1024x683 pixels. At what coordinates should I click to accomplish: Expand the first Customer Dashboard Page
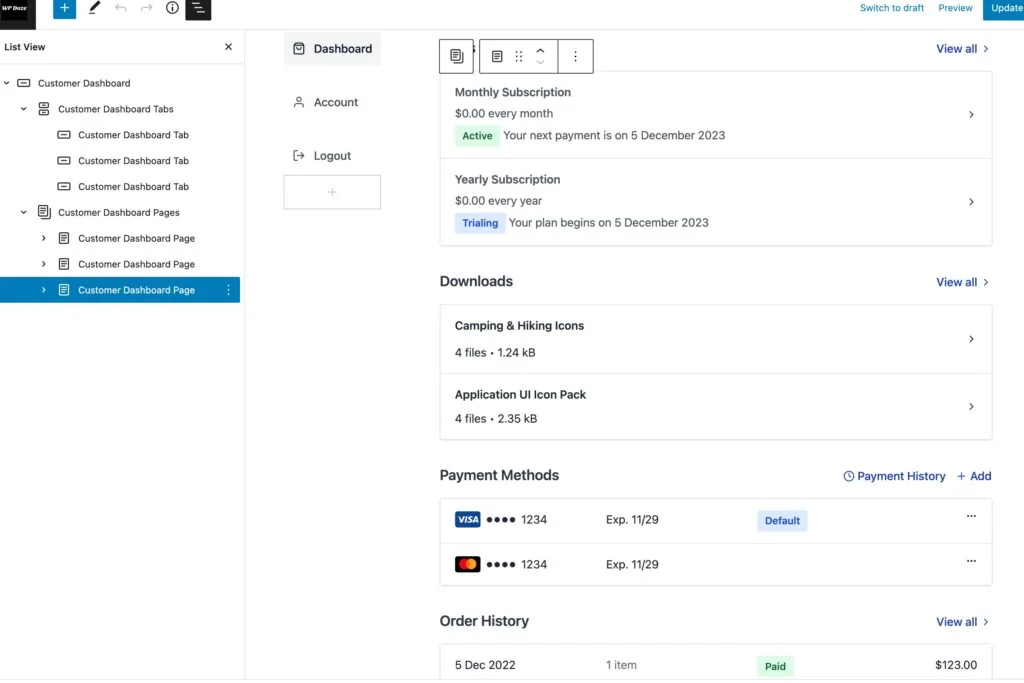(x=44, y=238)
